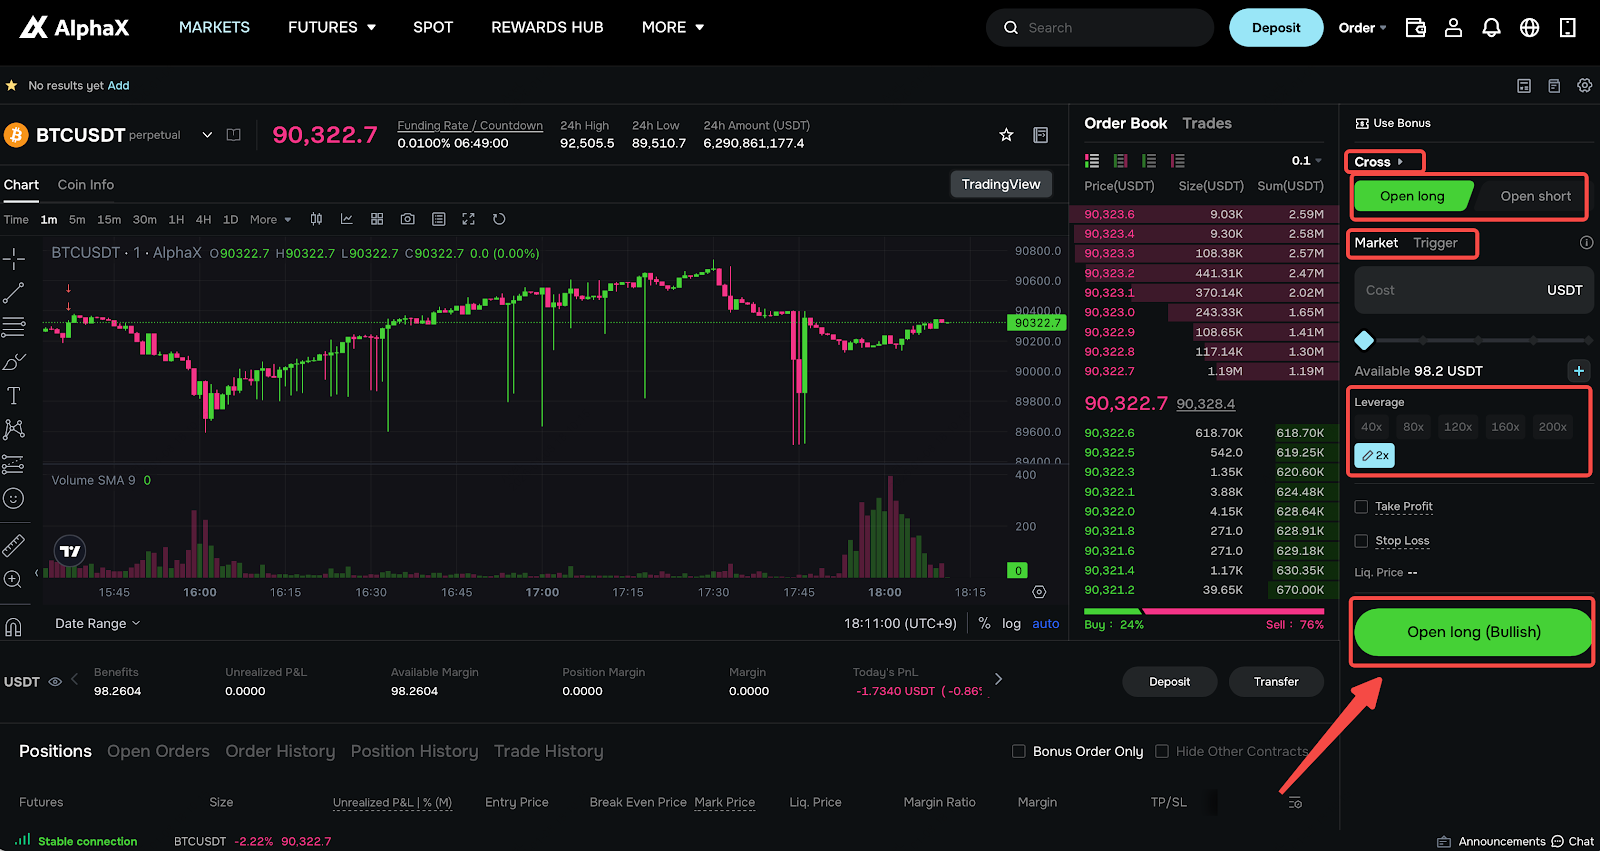The image size is (1600, 851).
Task: Open More timeframes dropdown
Action: point(270,219)
